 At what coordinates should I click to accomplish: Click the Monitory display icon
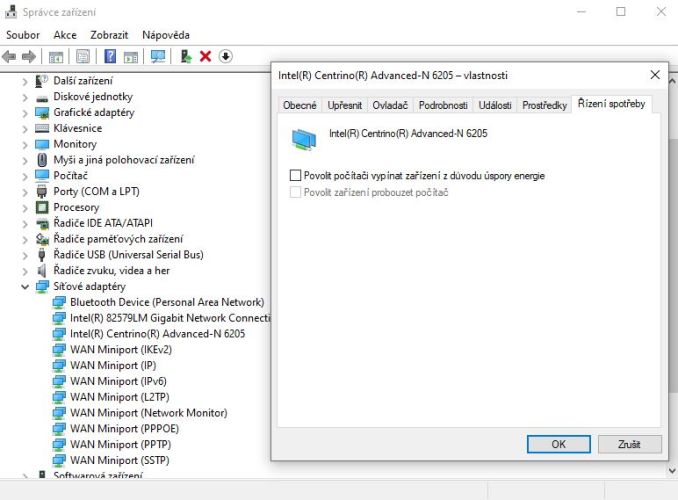click(x=42, y=144)
